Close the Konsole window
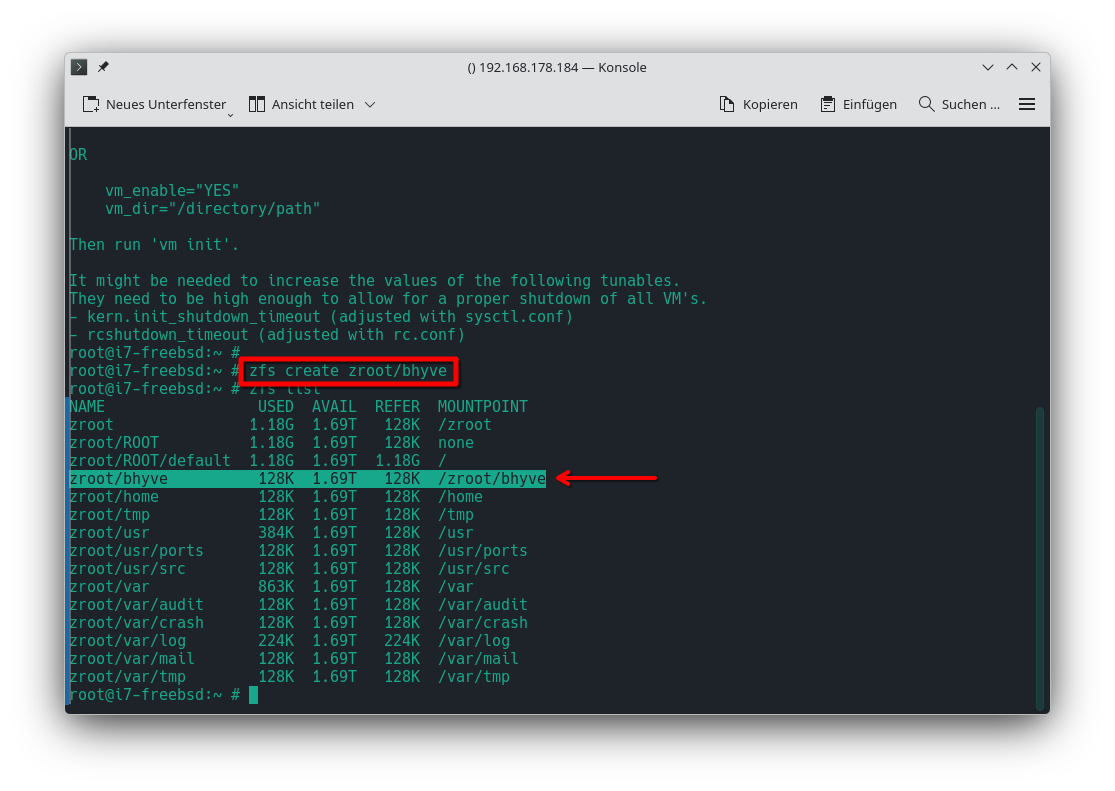Screen dimensions: 1115x791 click(1036, 67)
